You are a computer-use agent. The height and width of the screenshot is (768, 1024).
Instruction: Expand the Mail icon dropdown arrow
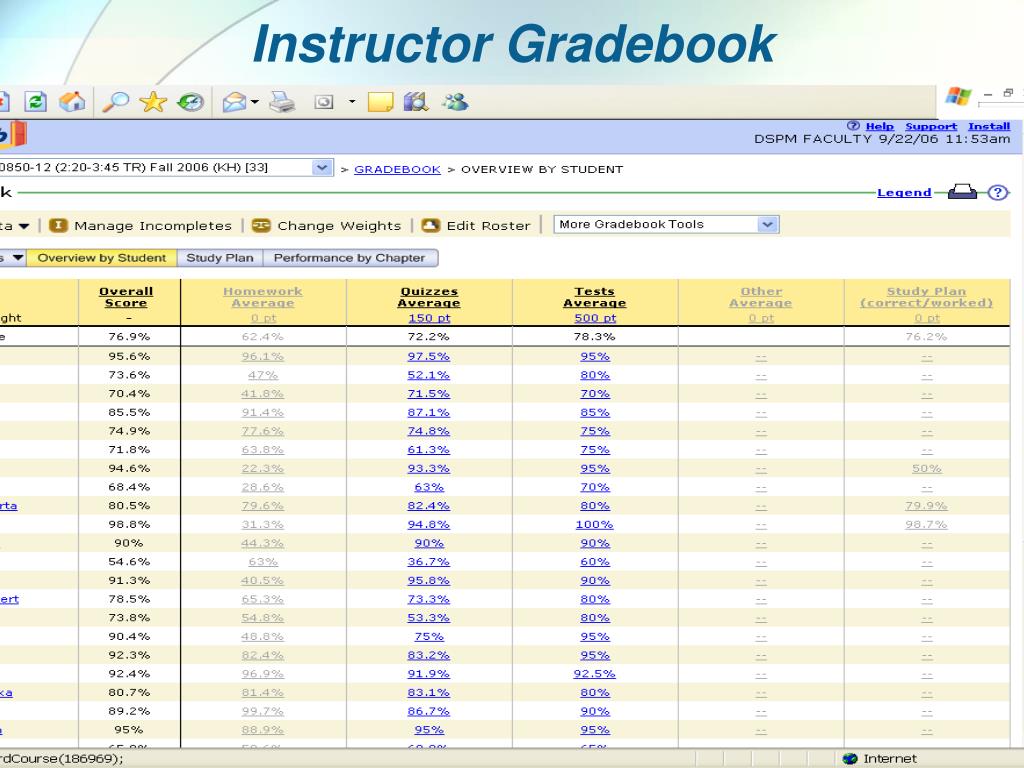point(255,102)
